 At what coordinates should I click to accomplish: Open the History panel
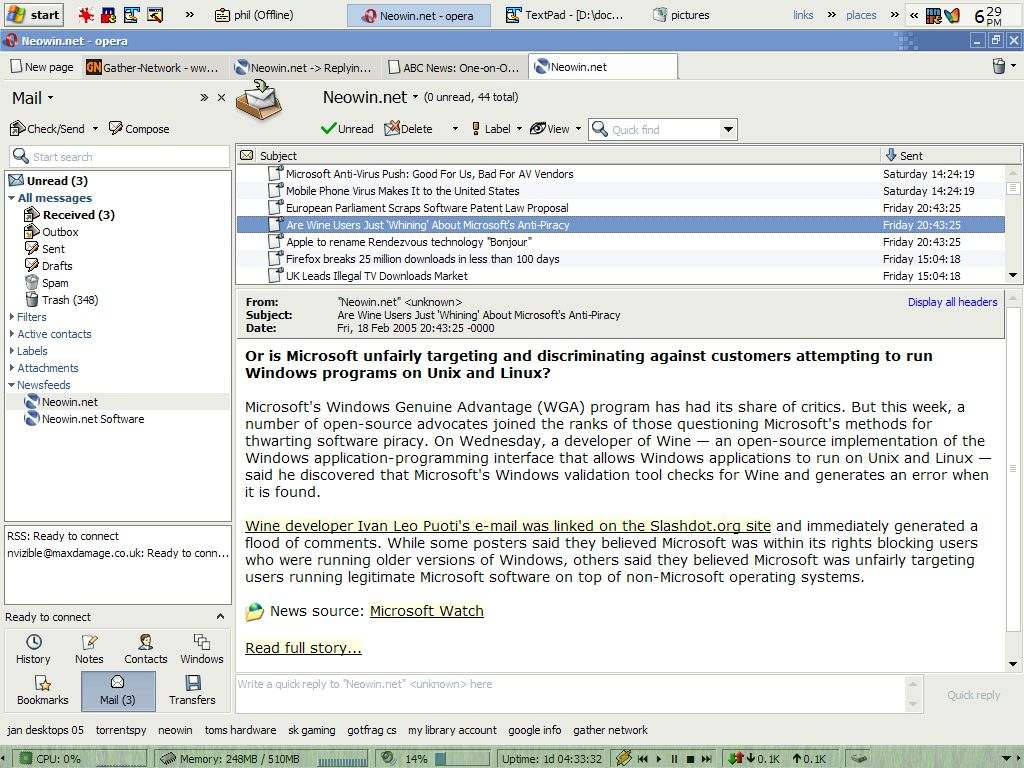33,649
